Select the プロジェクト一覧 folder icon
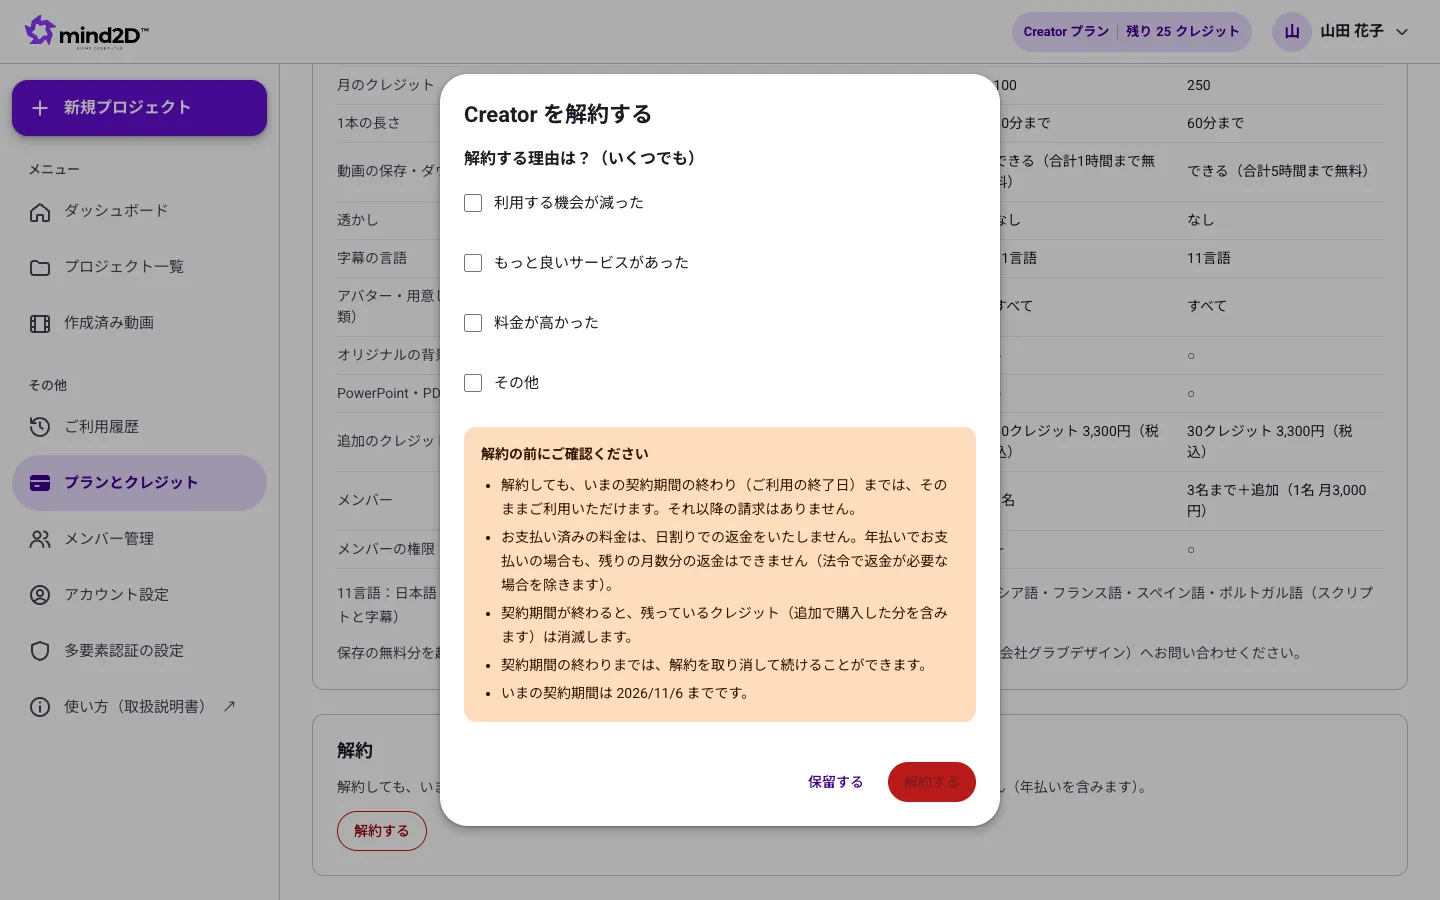This screenshot has height=900, width=1440. coord(40,268)
